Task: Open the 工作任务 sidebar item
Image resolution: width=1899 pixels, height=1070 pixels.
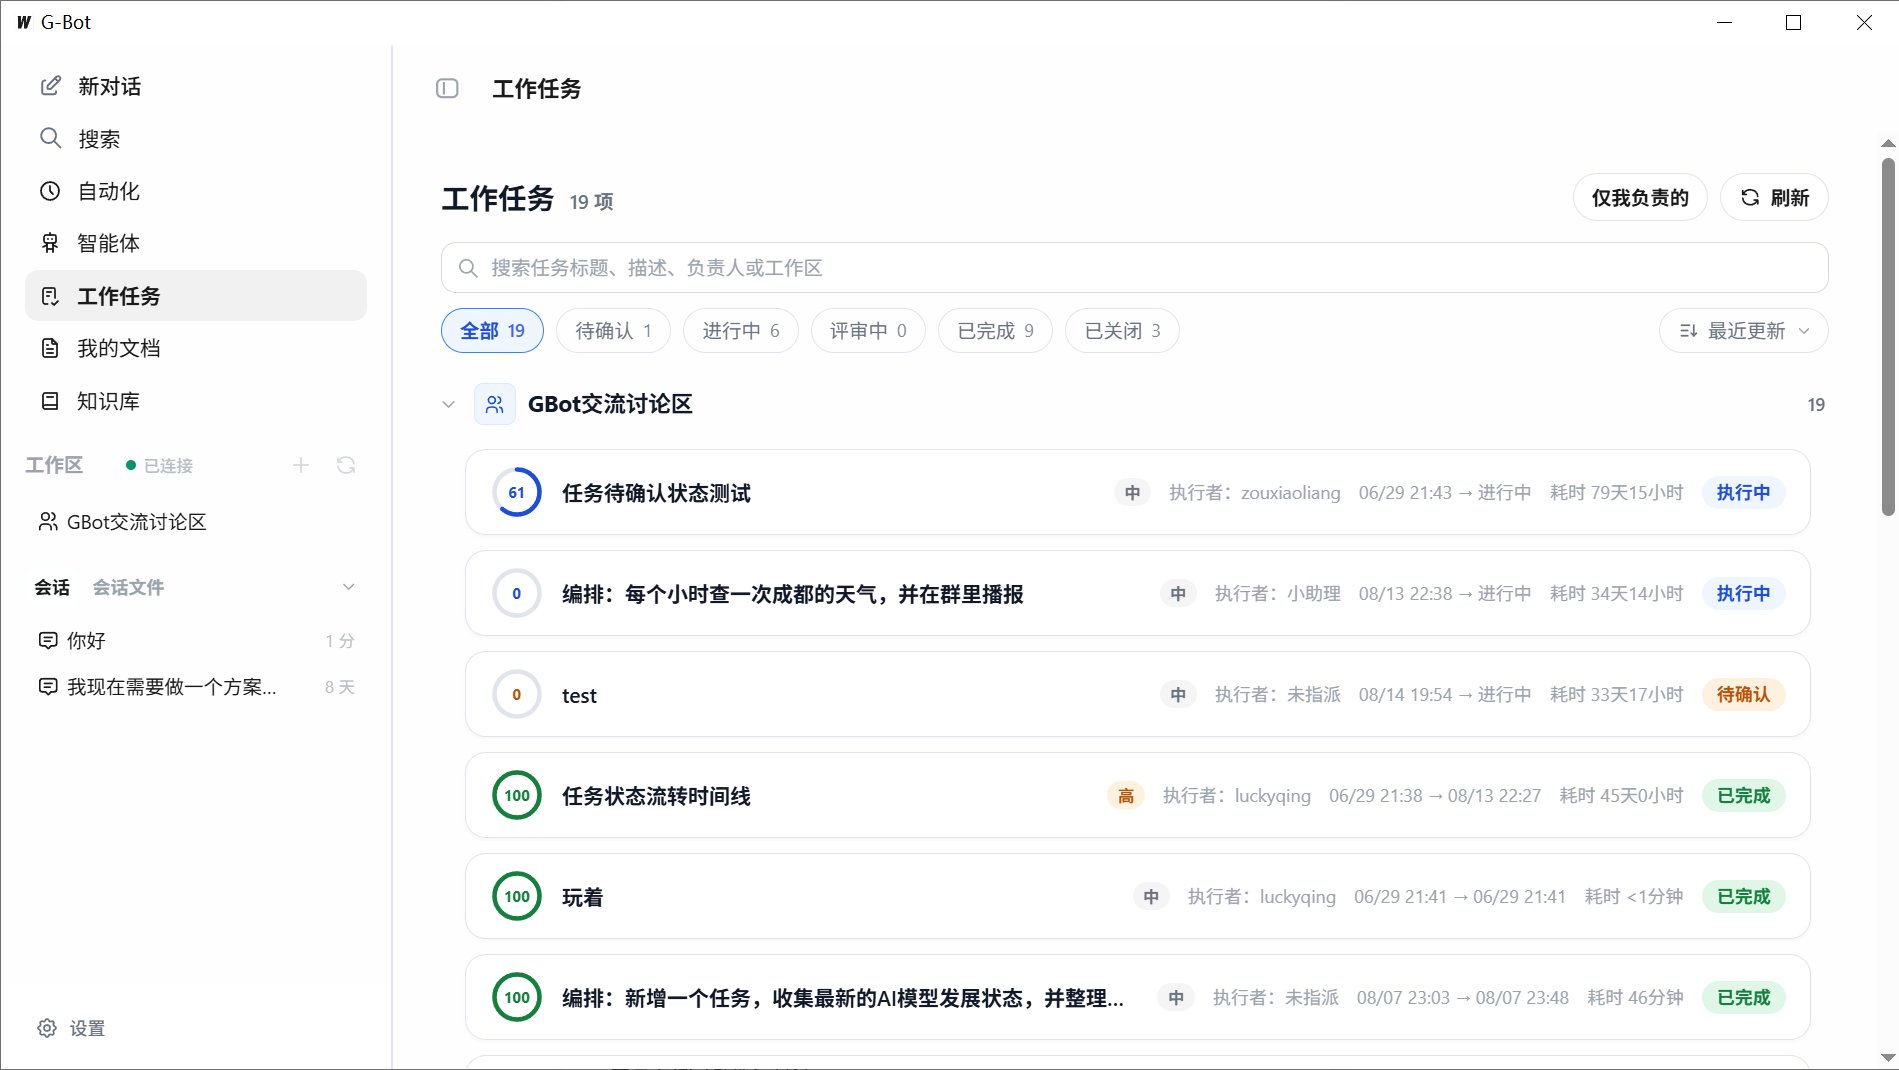Action: (196, 296)
